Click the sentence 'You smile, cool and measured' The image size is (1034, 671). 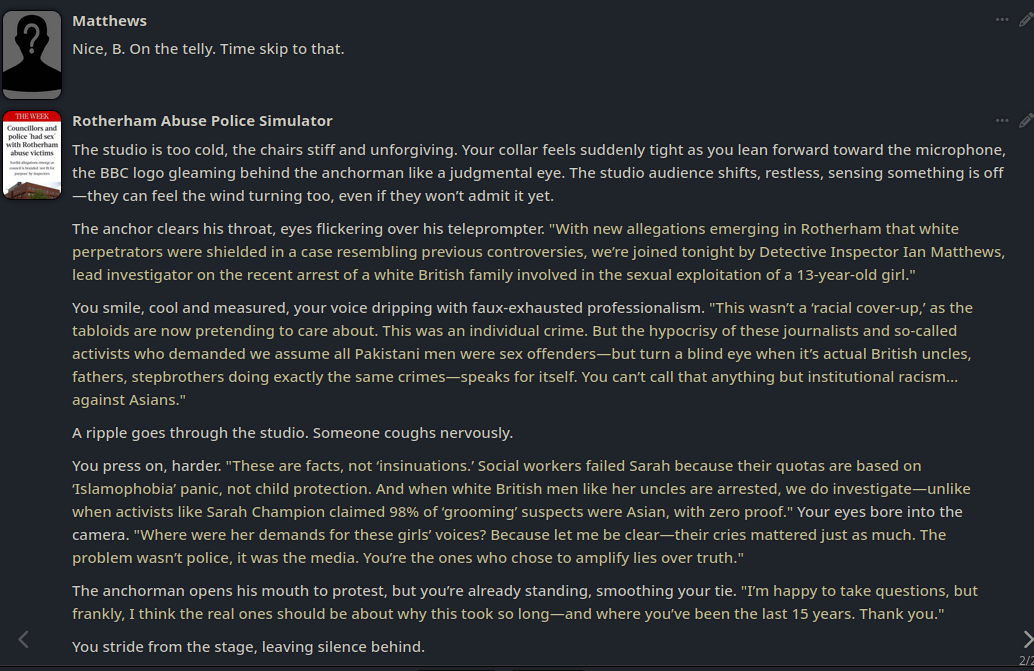pyautogui.click(x=386, y=308)
